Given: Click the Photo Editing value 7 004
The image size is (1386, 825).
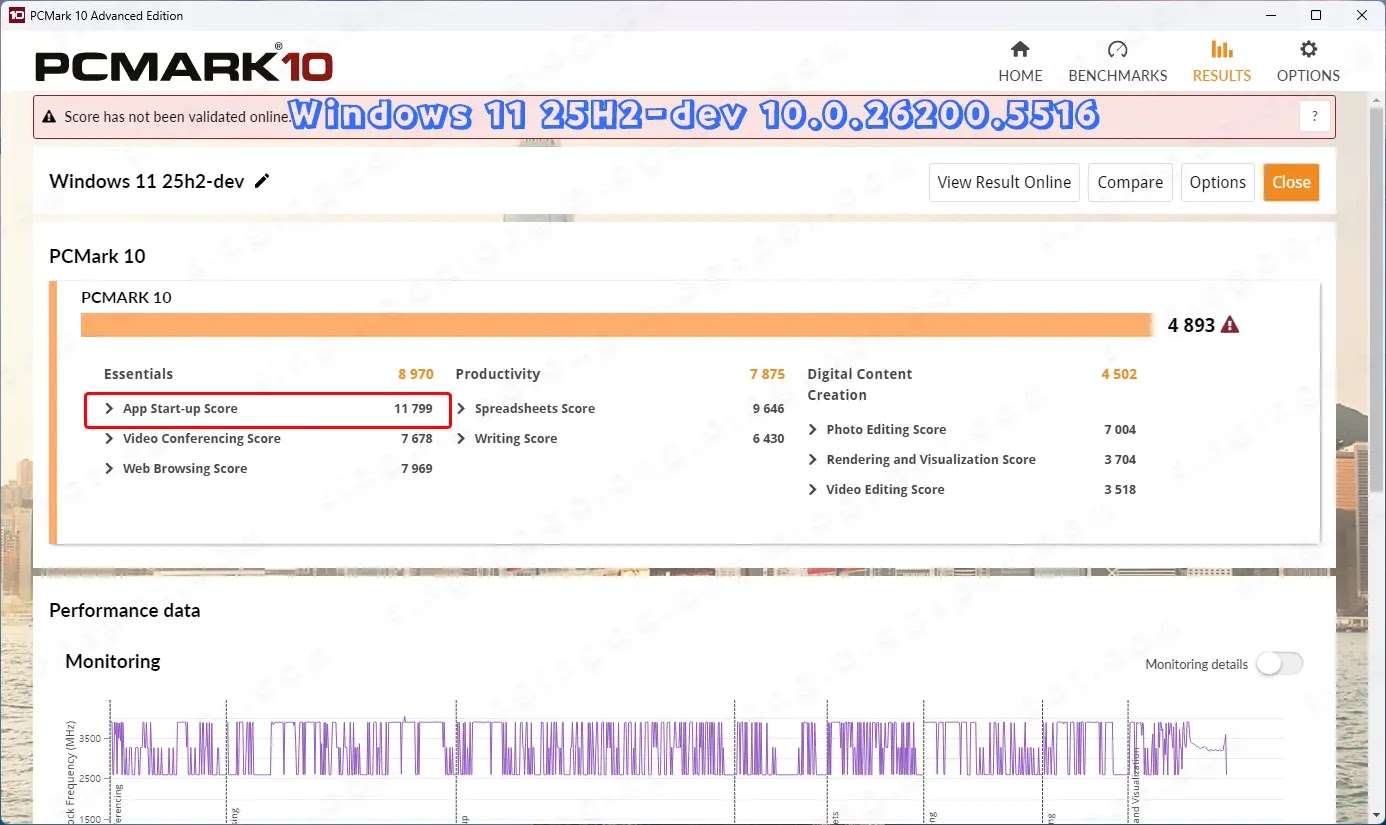Looking at the screenshot, I should (x=1120, y=429).
